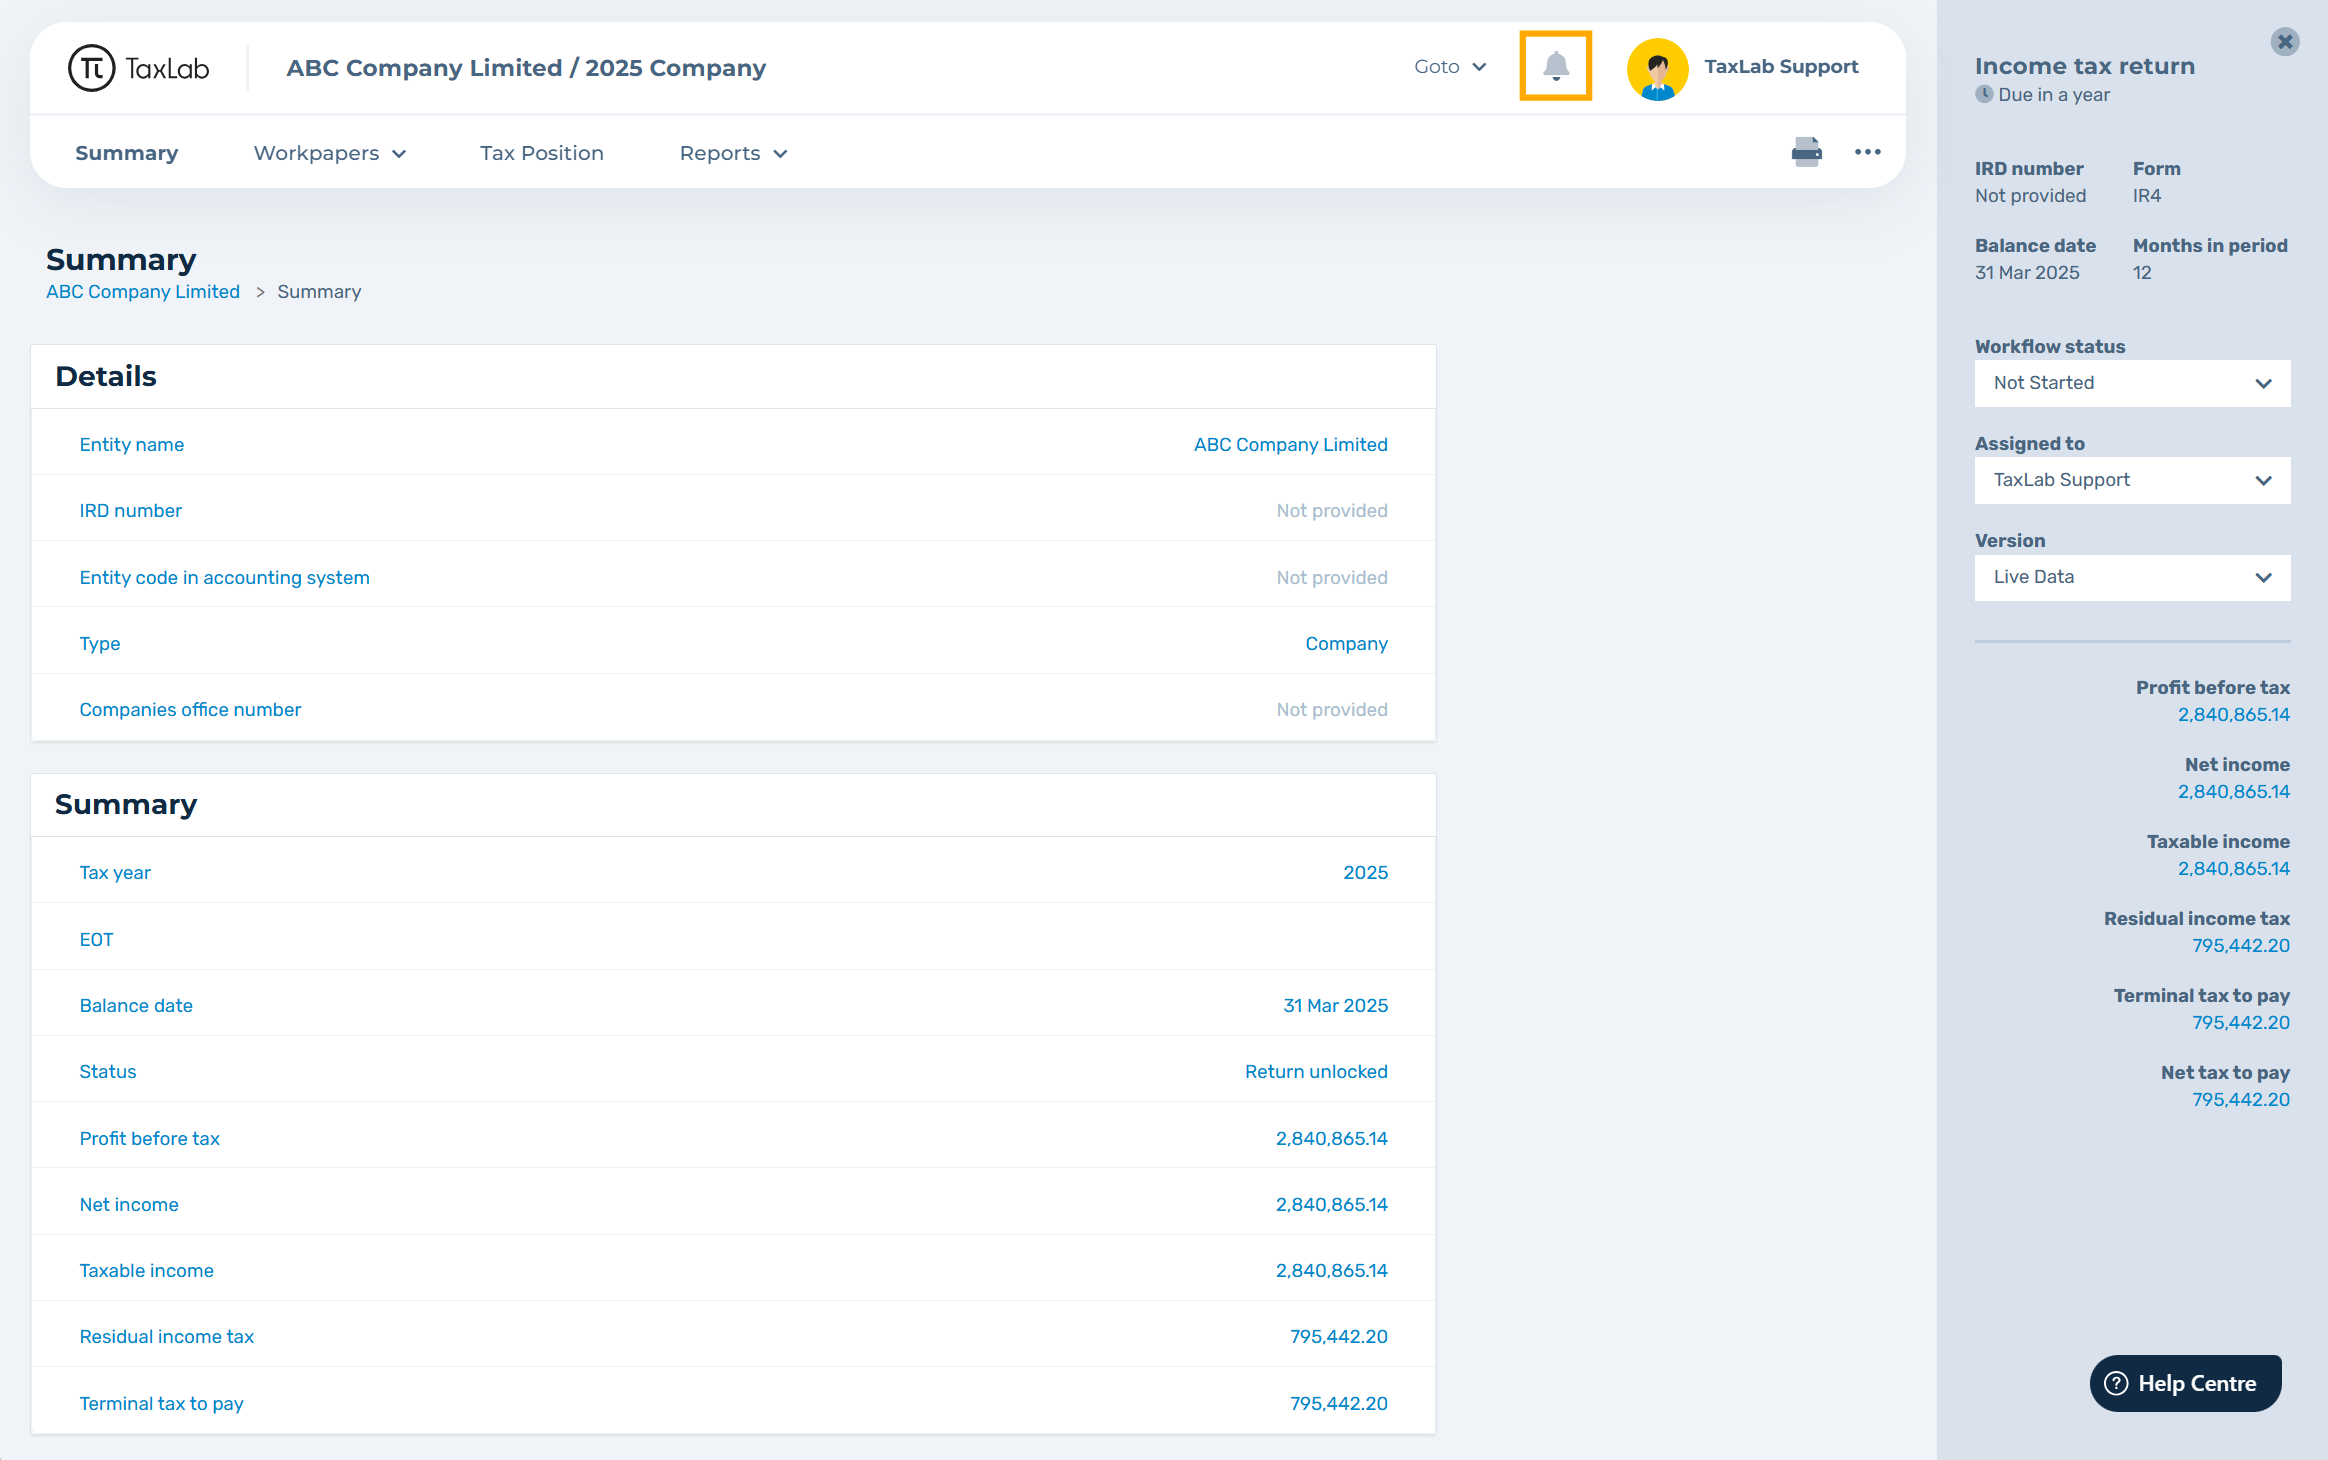
Task: Expand the Workflow status Not Started dropdown
Action: (2132, 383)
